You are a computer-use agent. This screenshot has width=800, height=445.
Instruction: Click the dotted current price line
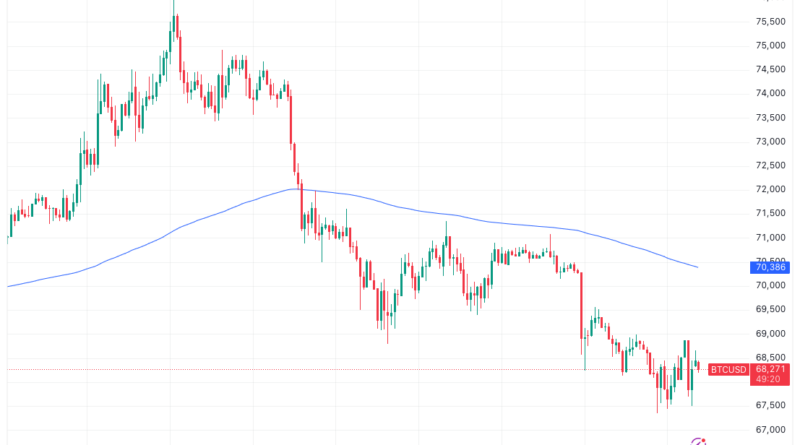tap(300, 369)
